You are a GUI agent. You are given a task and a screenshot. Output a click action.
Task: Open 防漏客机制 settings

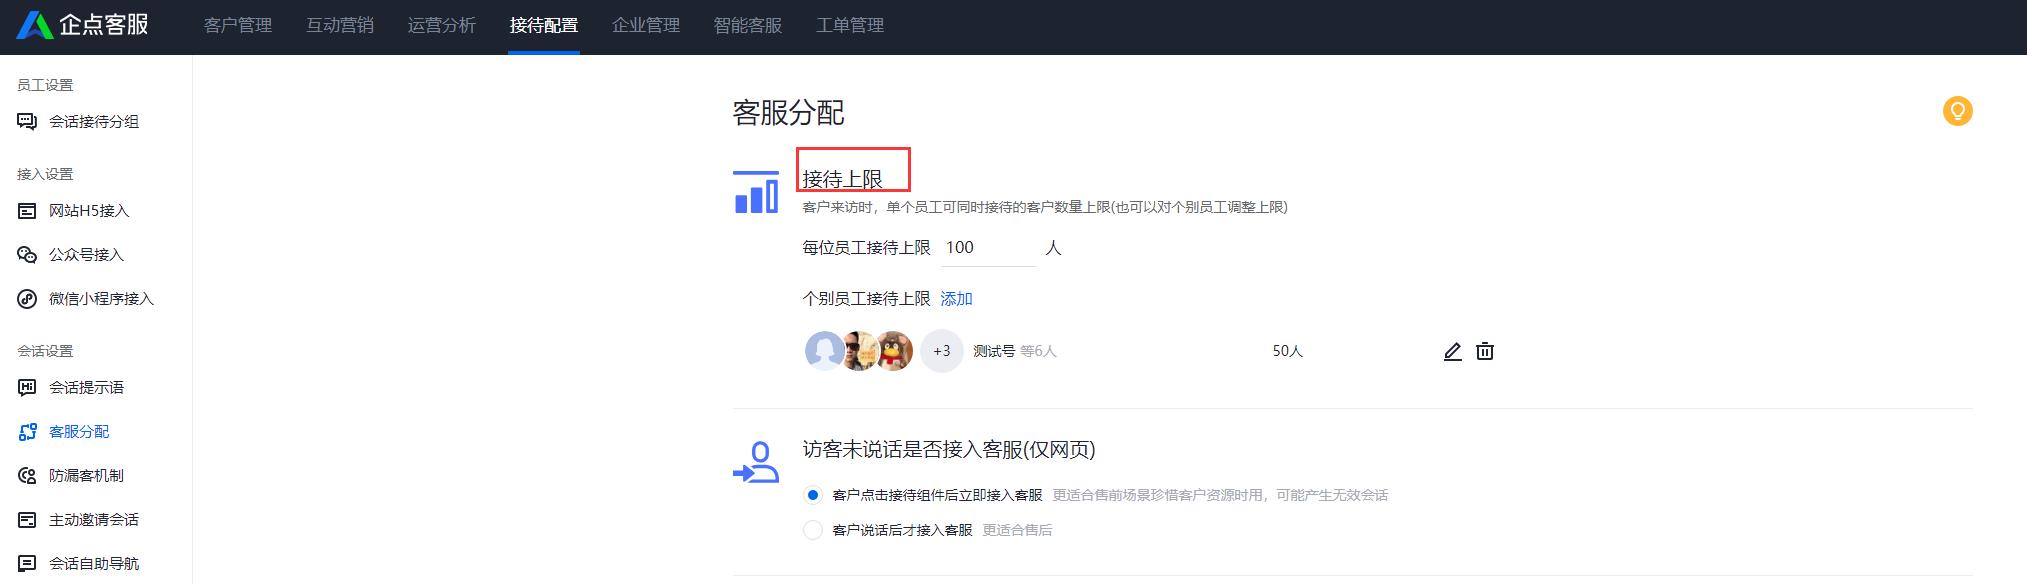[x=86, y=476]
